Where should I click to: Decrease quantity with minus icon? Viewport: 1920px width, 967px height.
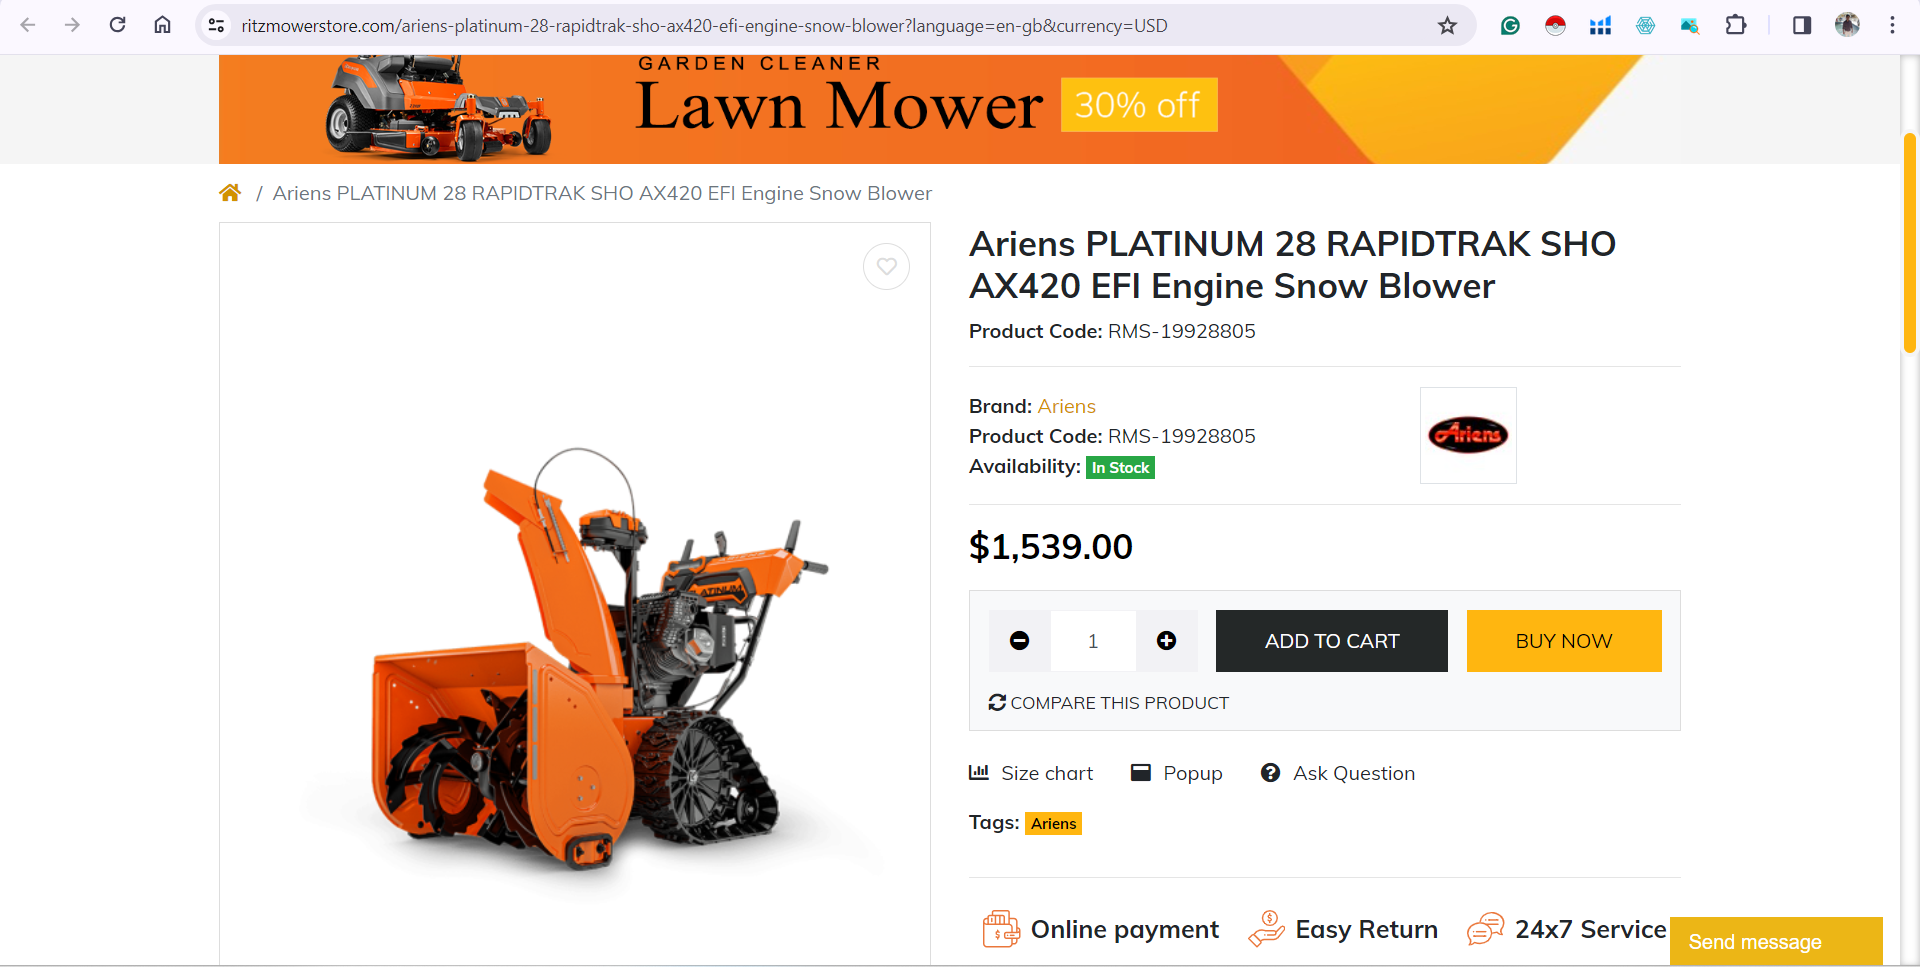click(1019, 641)
